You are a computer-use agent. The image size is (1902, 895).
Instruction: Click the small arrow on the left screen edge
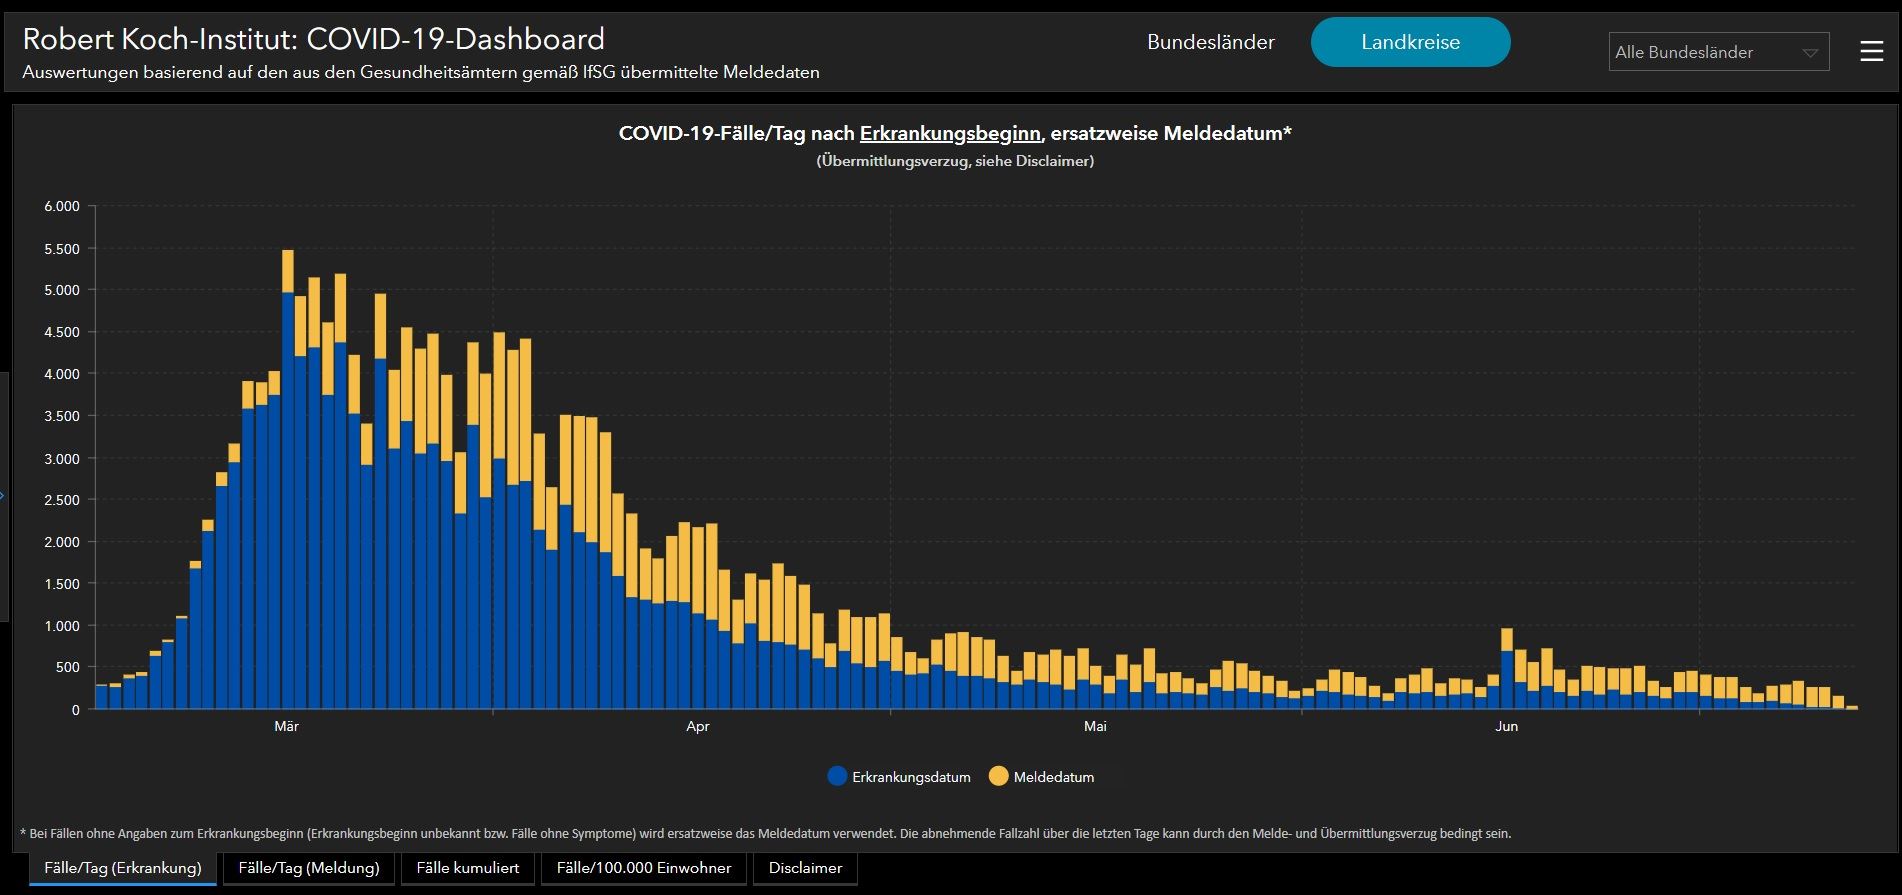[3, 495]
